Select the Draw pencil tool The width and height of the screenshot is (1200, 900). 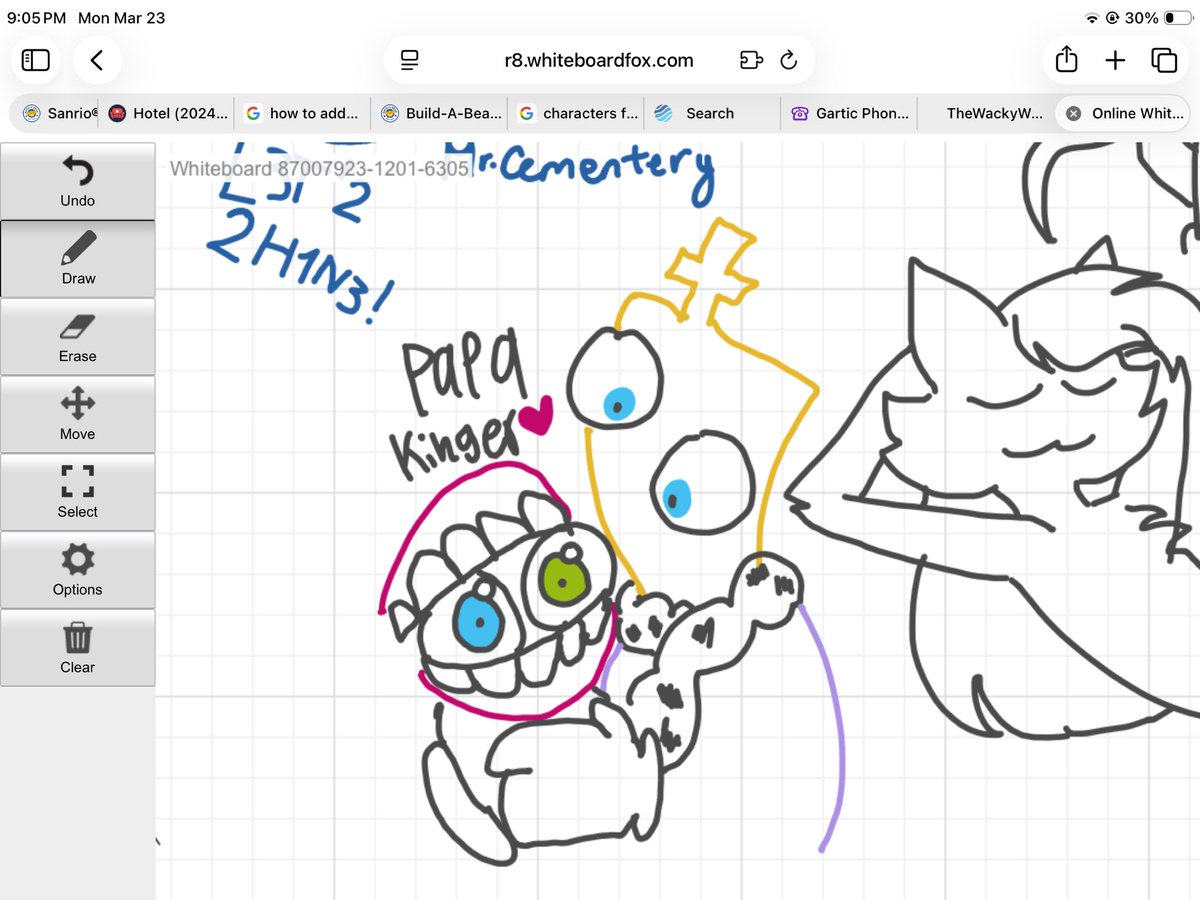coord(78,258)
